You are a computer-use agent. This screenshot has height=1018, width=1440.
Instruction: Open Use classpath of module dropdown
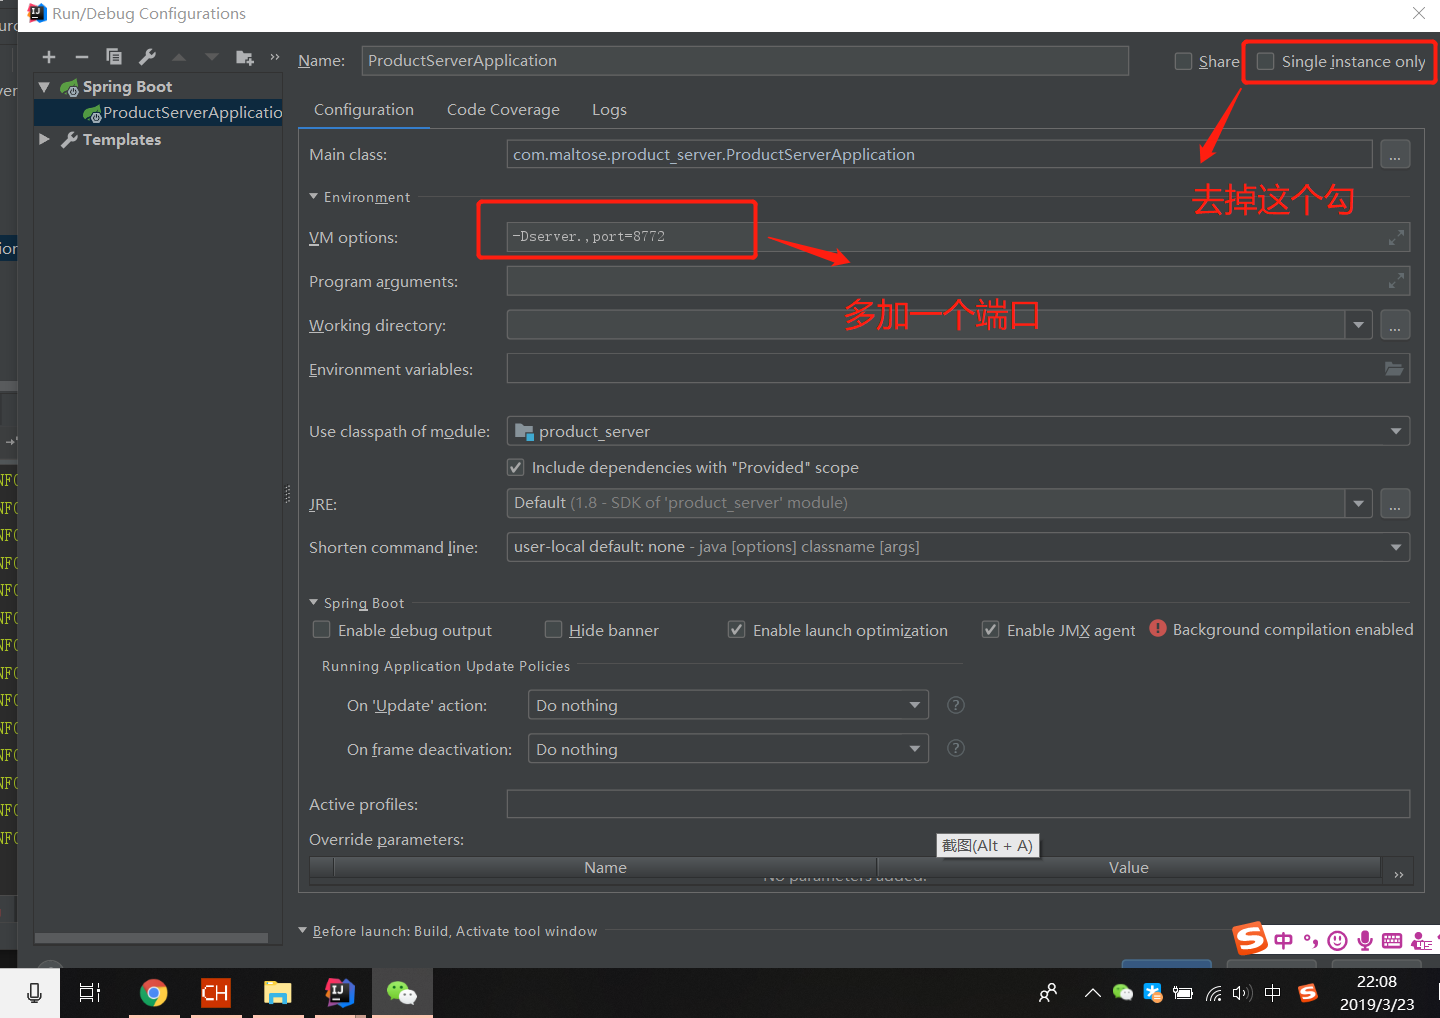click(x=1396, y=431)
